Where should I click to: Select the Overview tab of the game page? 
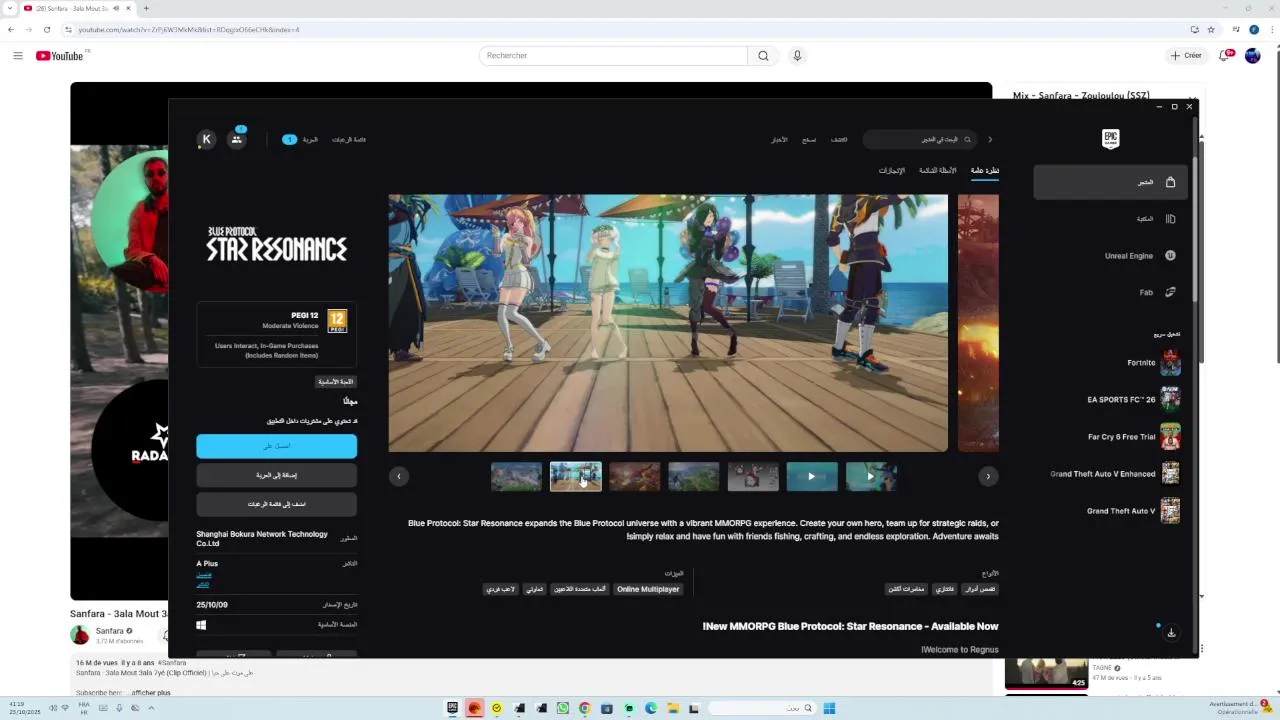pyautogui.click(x=985, y=171)
